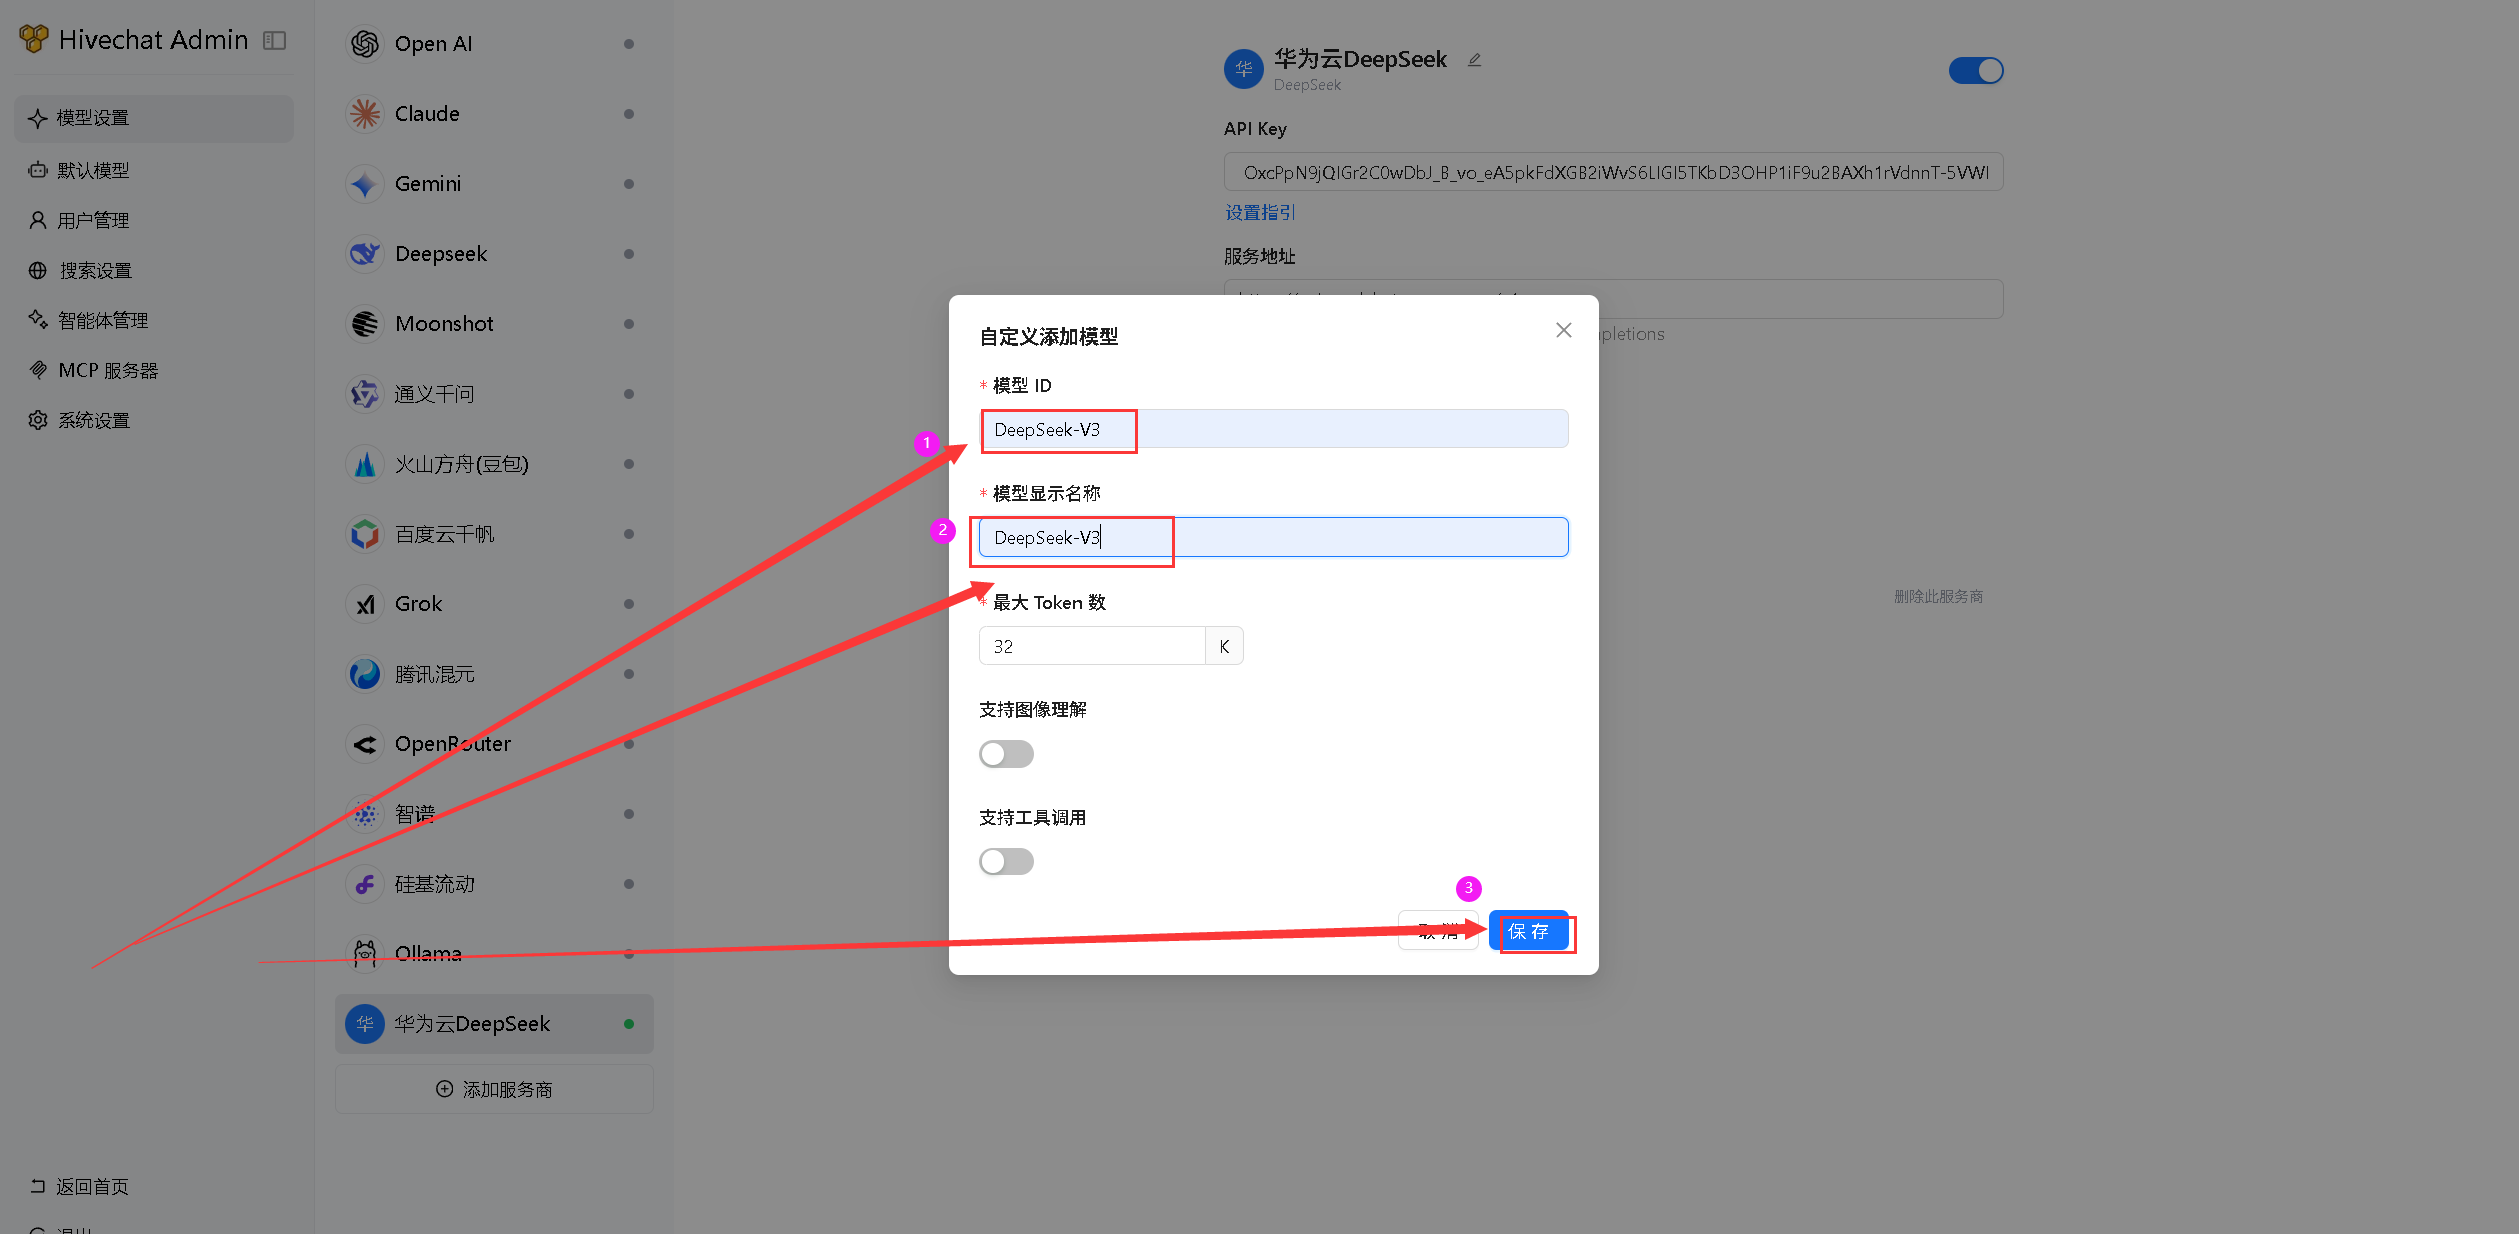
Task: Click the 取消 button in the dialog
Action: point(1438,931)
